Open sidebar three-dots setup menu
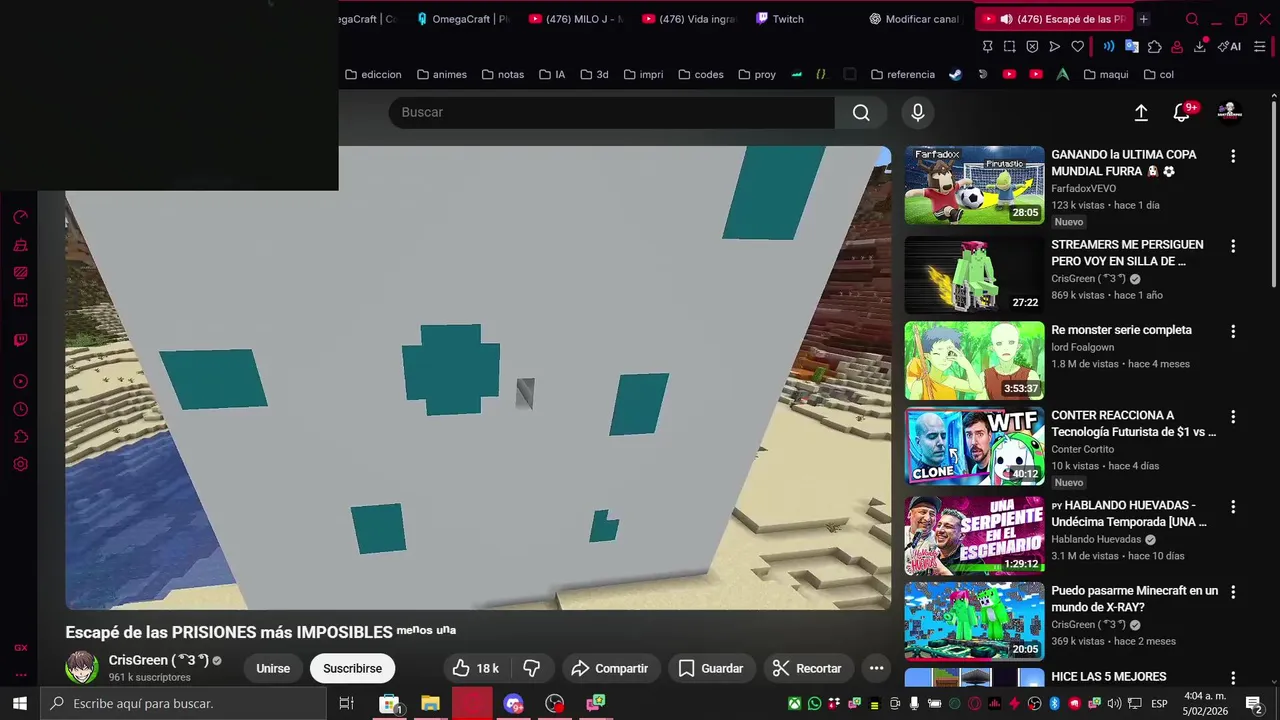 point(20,673)
